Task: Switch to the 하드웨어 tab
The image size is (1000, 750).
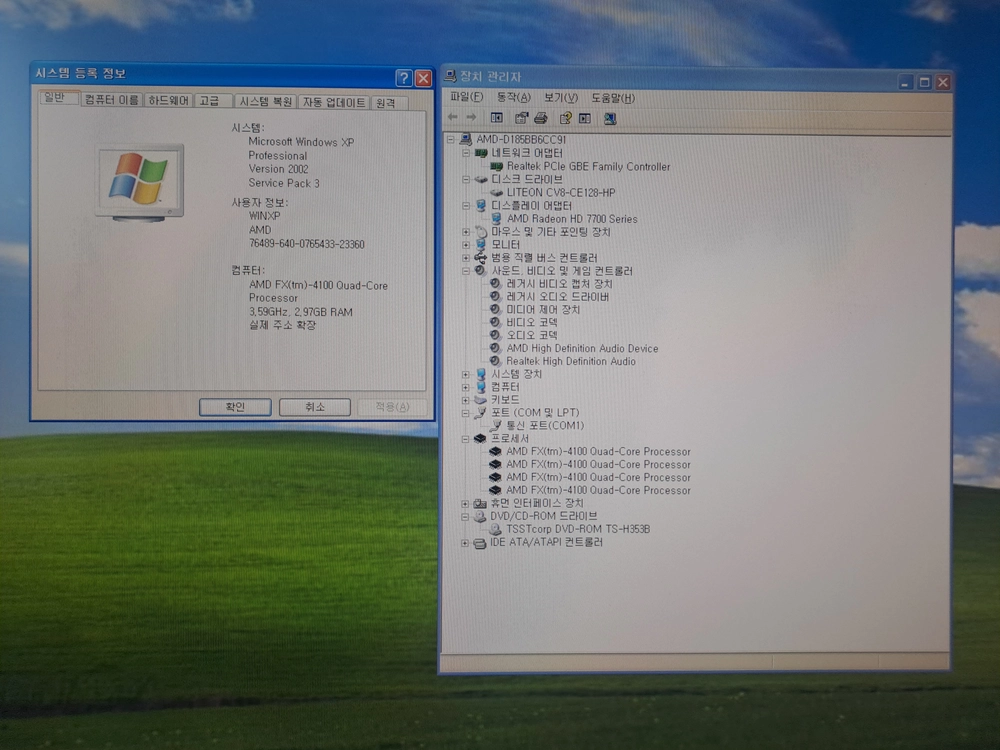Action: pos(168,101)
